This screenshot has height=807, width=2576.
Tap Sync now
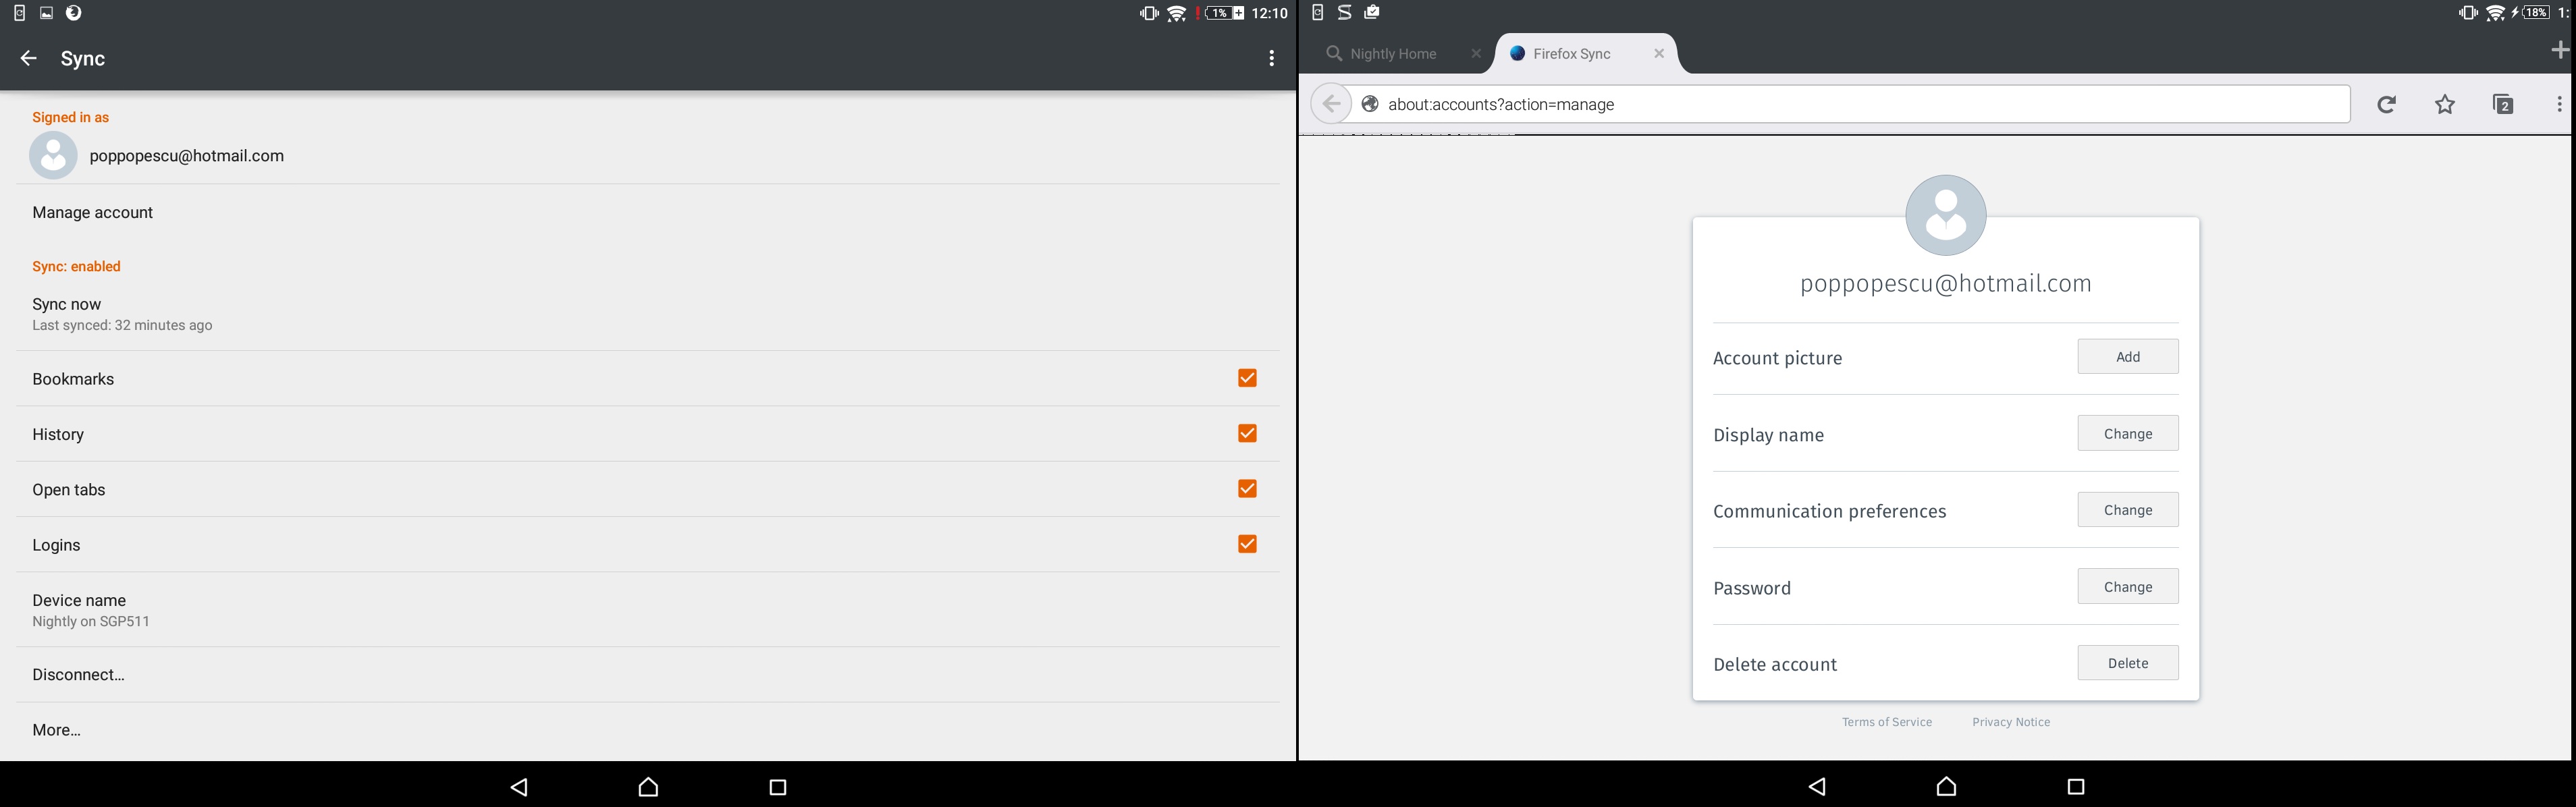point(648,314)
